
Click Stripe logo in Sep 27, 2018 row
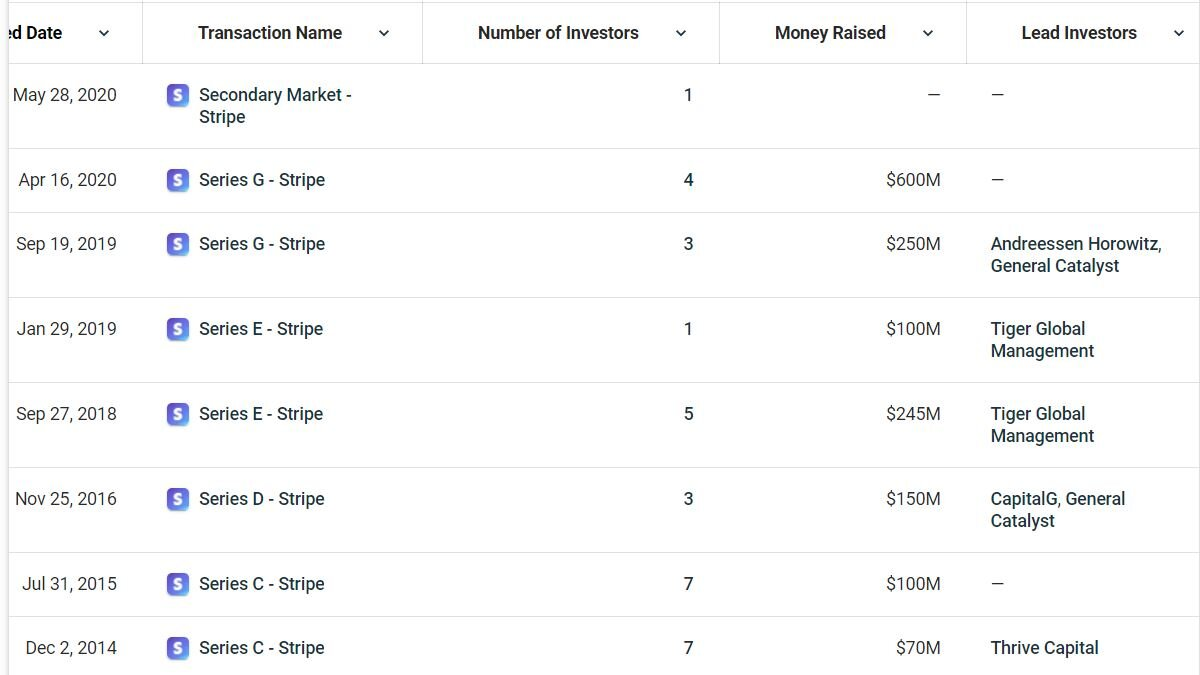[177, 414]
